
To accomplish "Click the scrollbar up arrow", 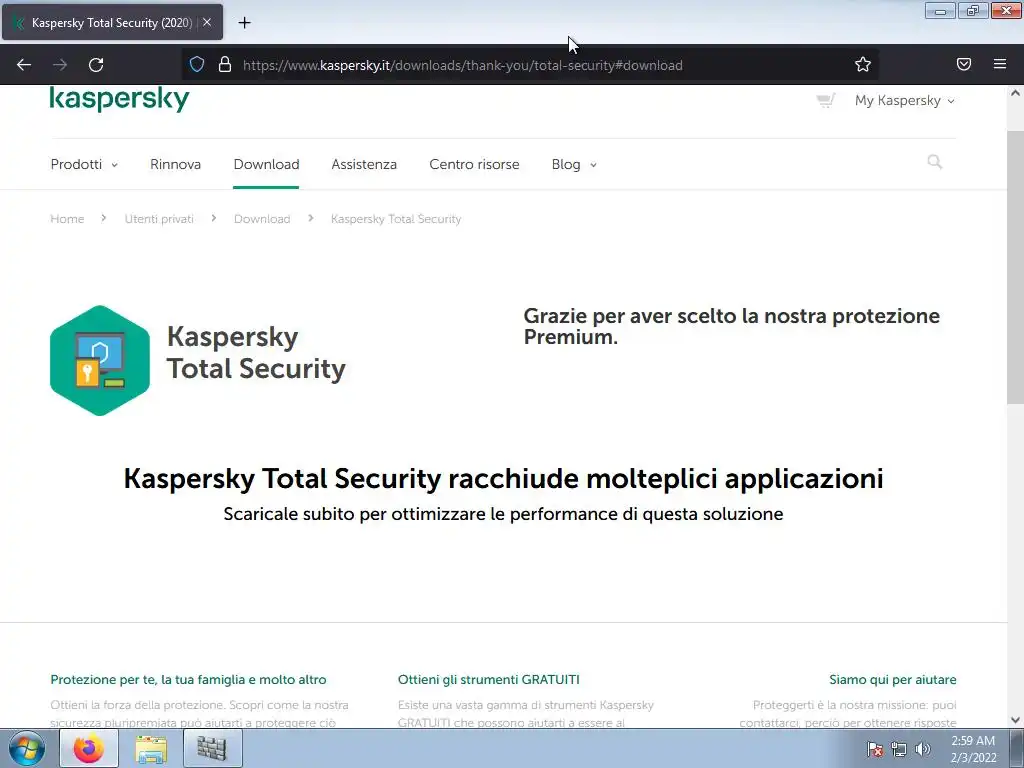I will (1016, 93).
